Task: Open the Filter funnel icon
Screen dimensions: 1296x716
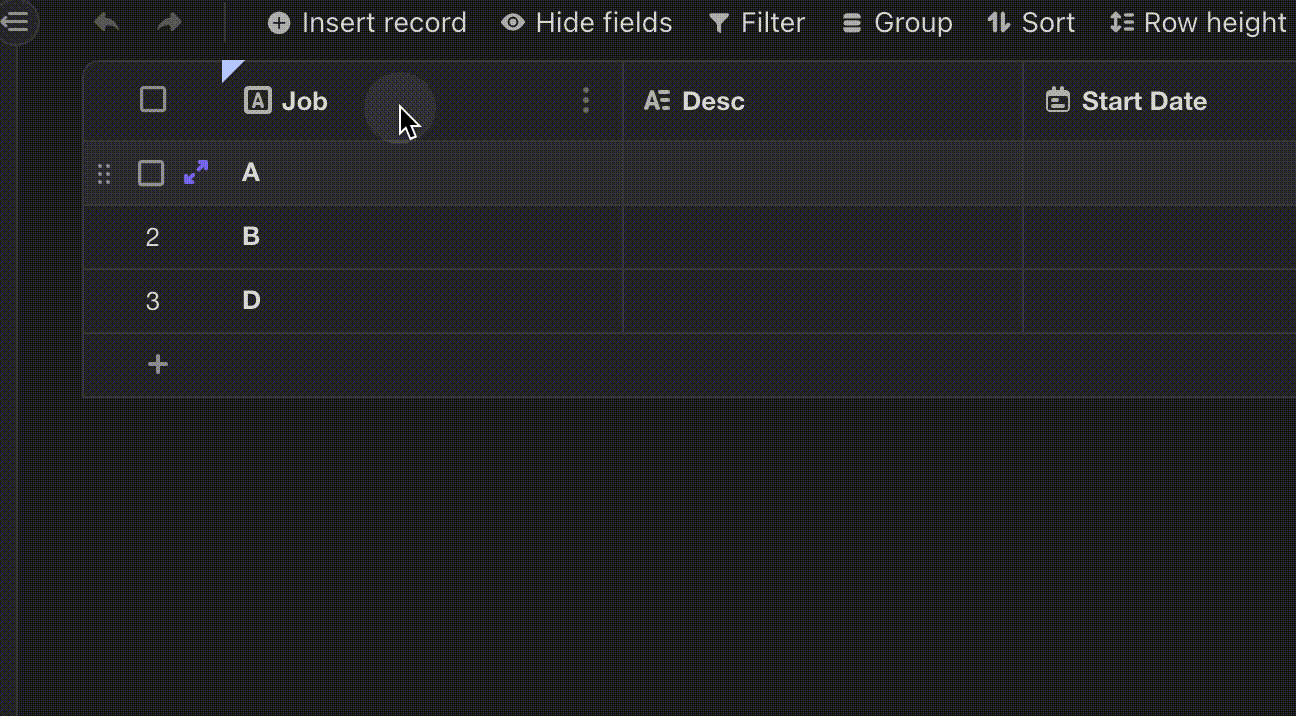Action: point(717,22)
